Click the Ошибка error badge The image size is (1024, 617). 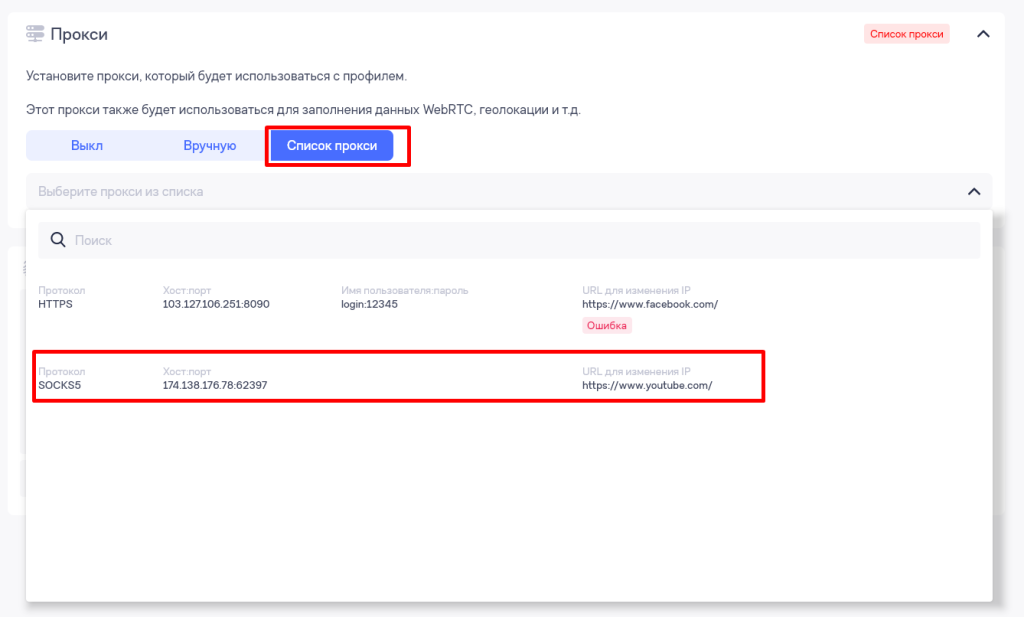coord(607,325)
